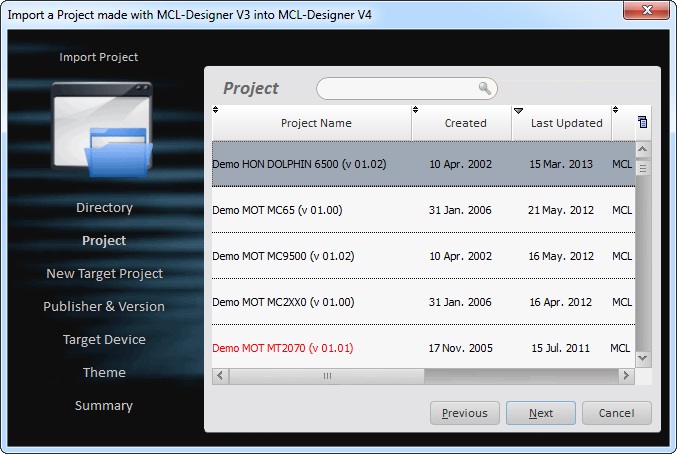The height and width of the screenshot is (454, 677).
Task: Click the magnifier icon in search box
Action: click(x=485, y=89)
